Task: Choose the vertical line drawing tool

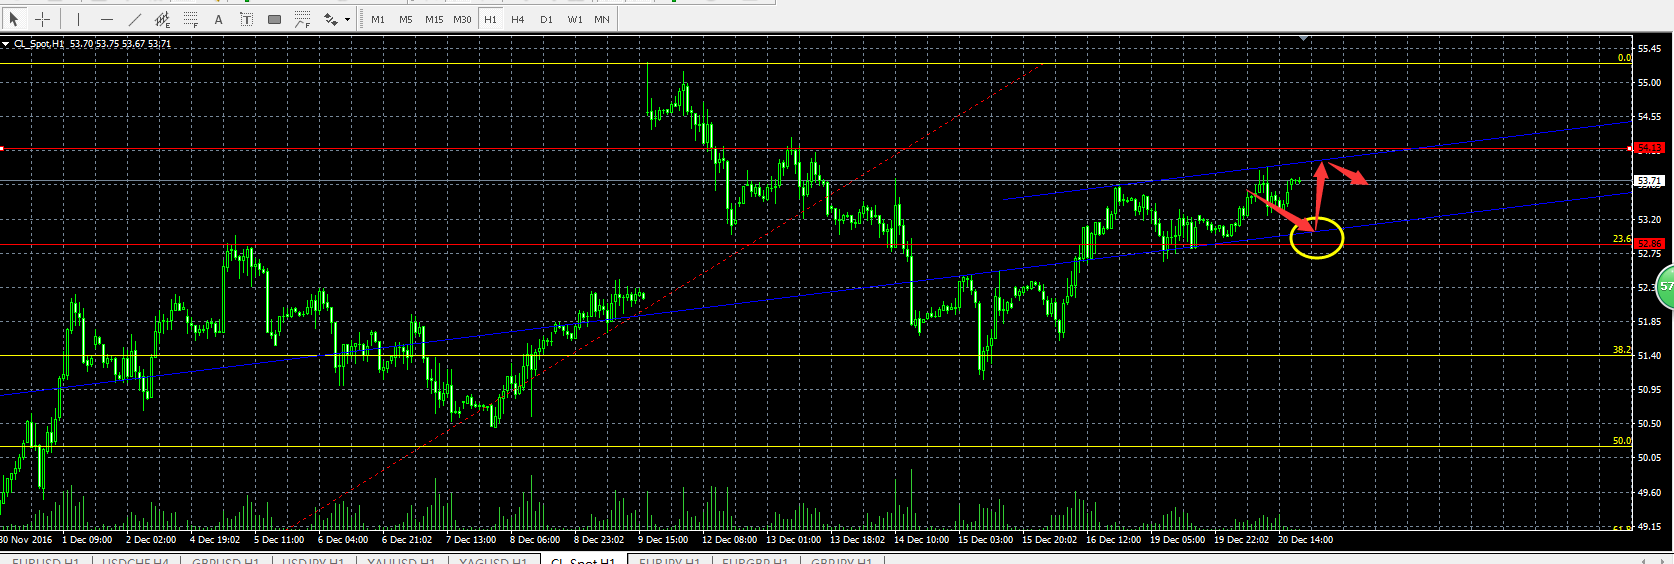Action: 78,19
